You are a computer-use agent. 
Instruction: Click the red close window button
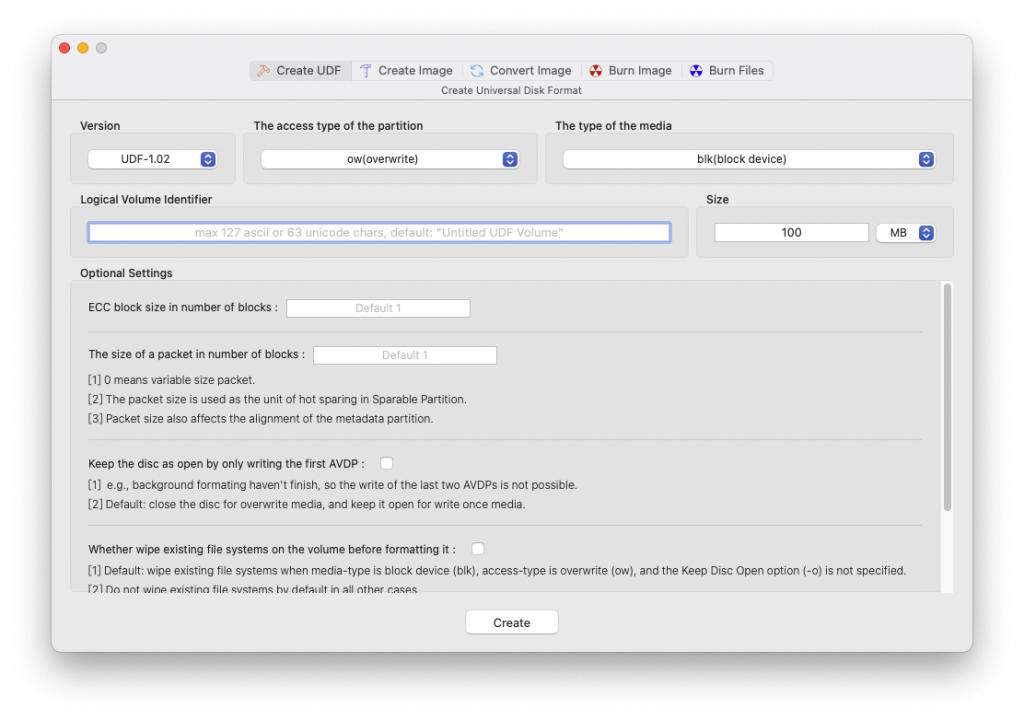tap(65, 48)
